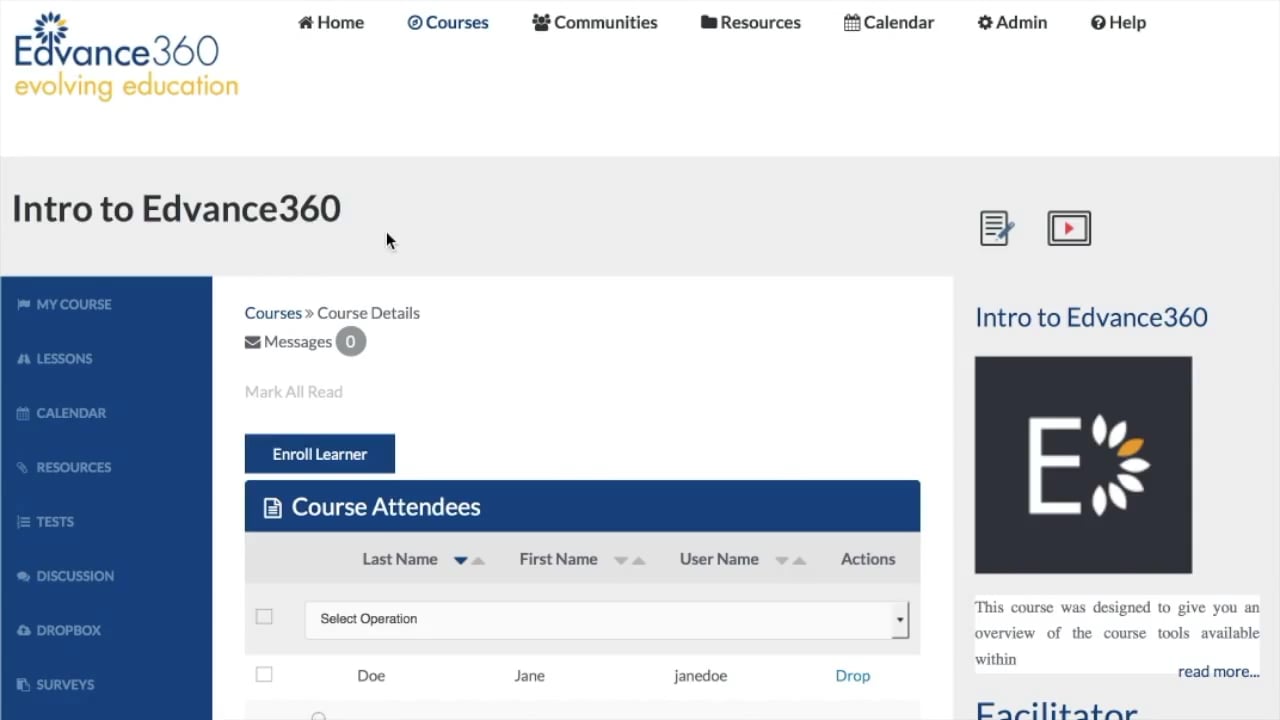Image resolution: width=1280 pixels, height=720 pixels.
Task: Click read more link in course description
Action: (1218, 672)
